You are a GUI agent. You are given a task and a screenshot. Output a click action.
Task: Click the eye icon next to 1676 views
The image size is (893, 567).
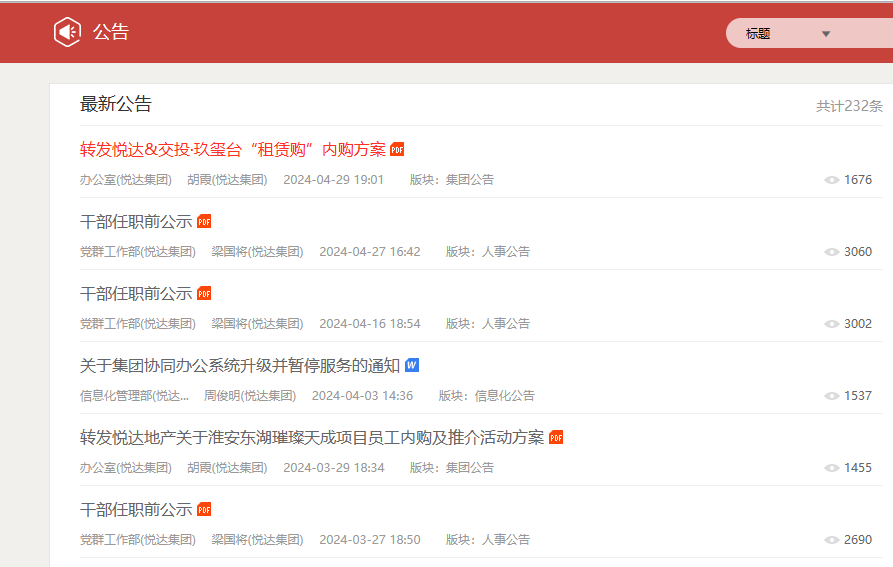pyautogui.click(x=831, y=180)
